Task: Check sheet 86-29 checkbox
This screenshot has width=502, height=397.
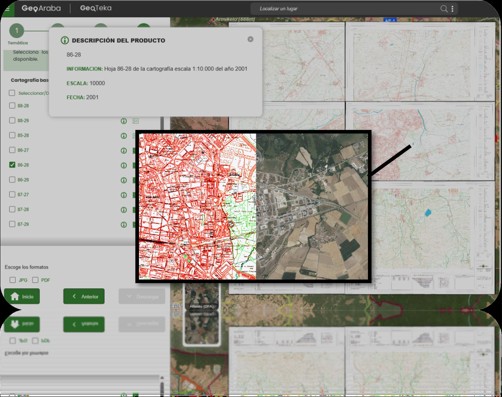Action: coord(12,180)
